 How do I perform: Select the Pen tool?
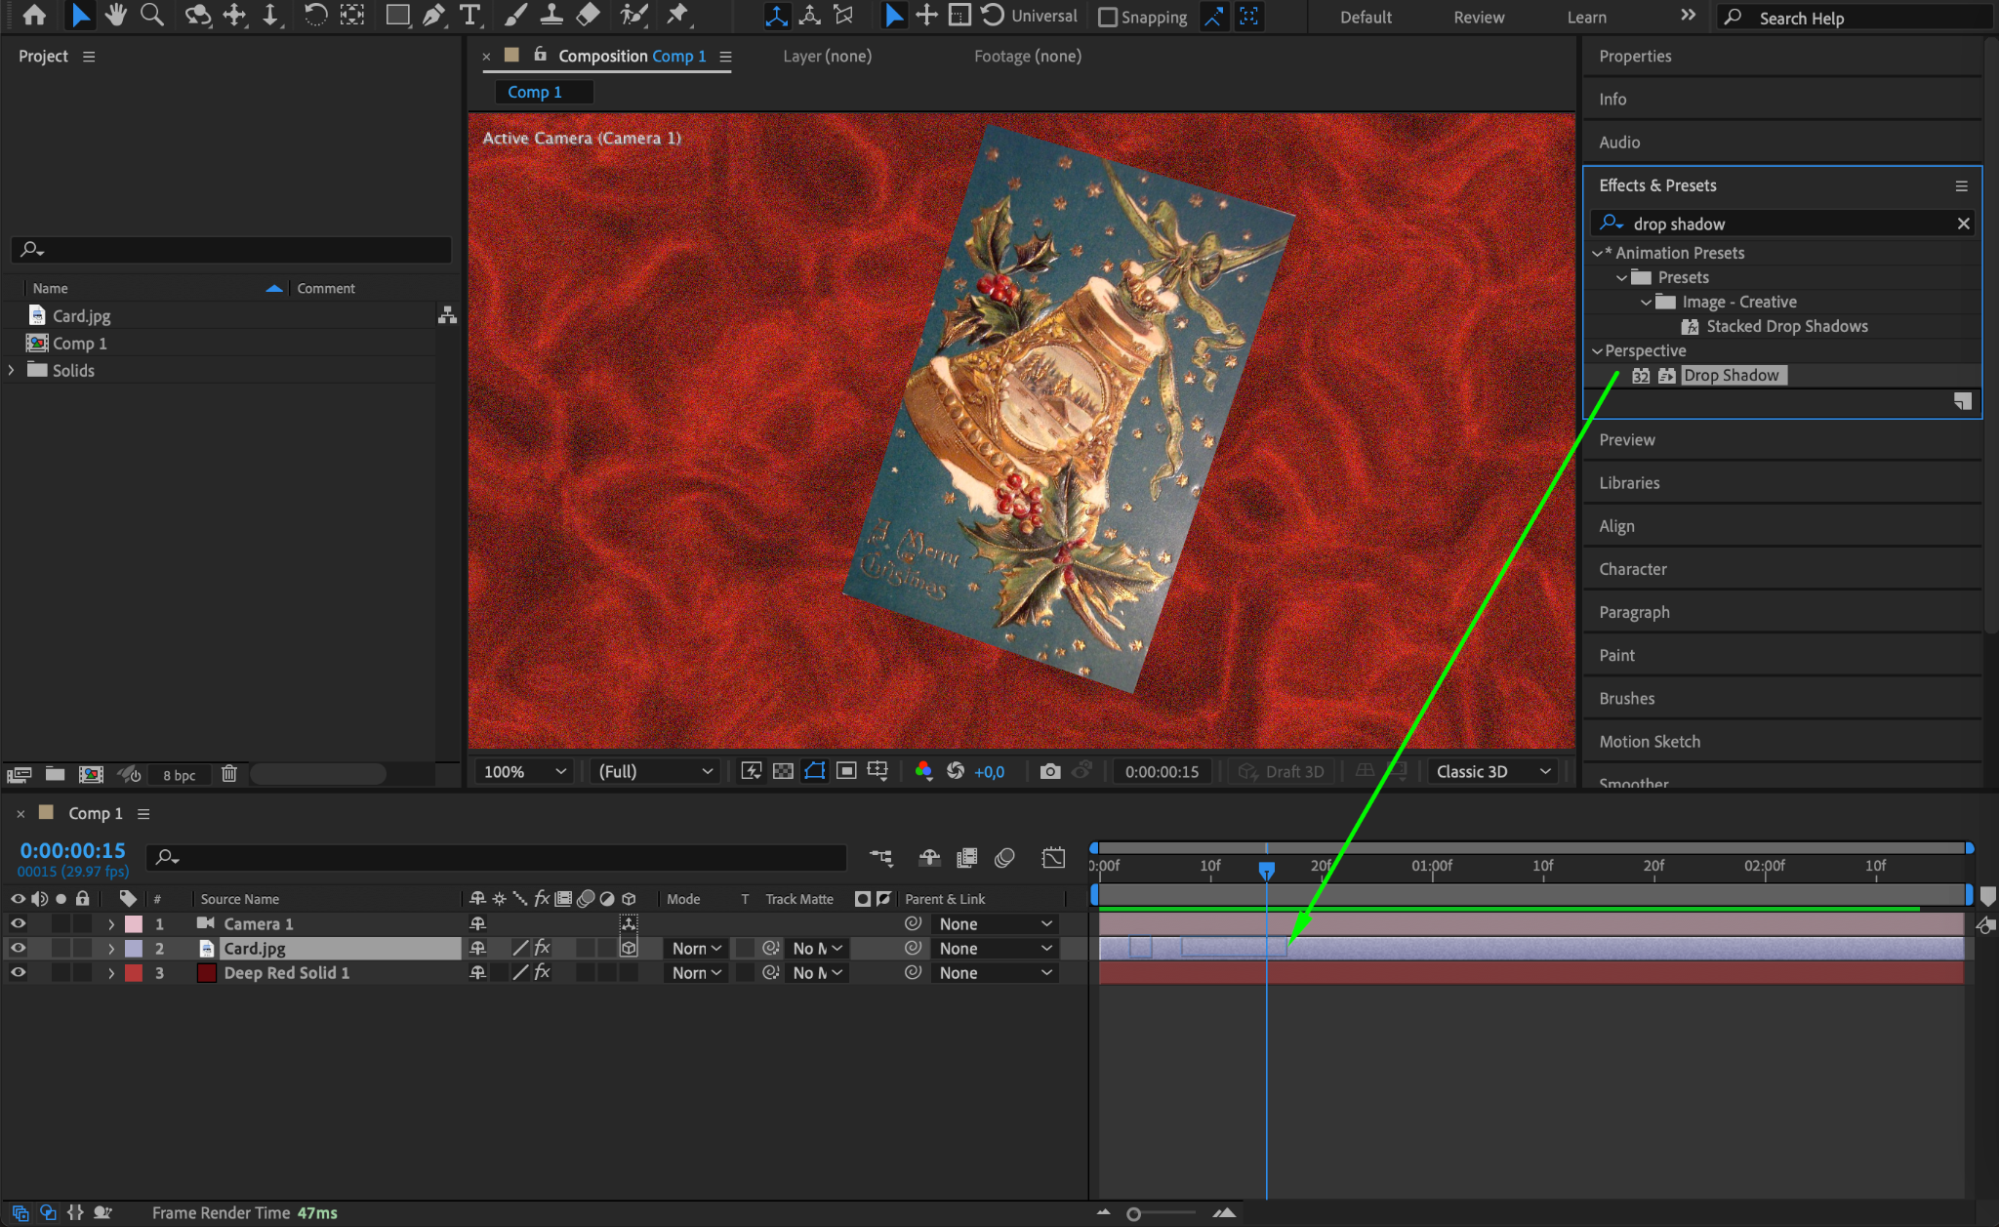pos(434,15)
